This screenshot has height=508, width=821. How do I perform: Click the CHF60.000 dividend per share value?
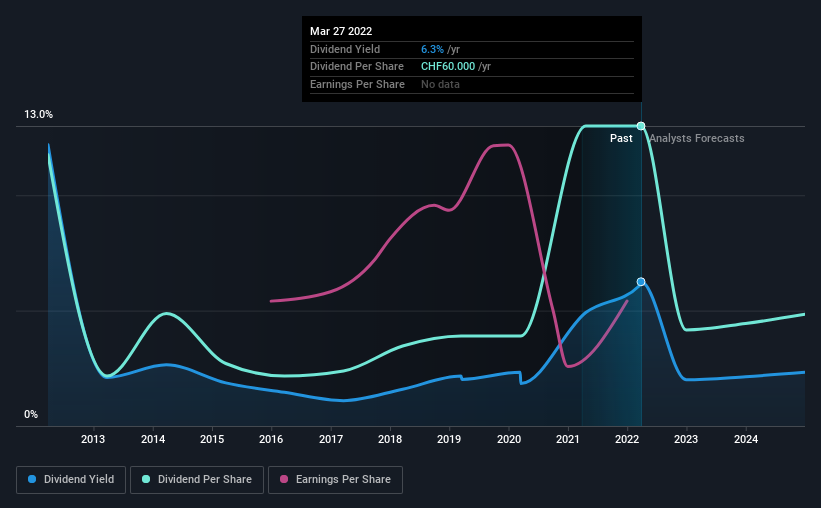[x=448, y=67]
